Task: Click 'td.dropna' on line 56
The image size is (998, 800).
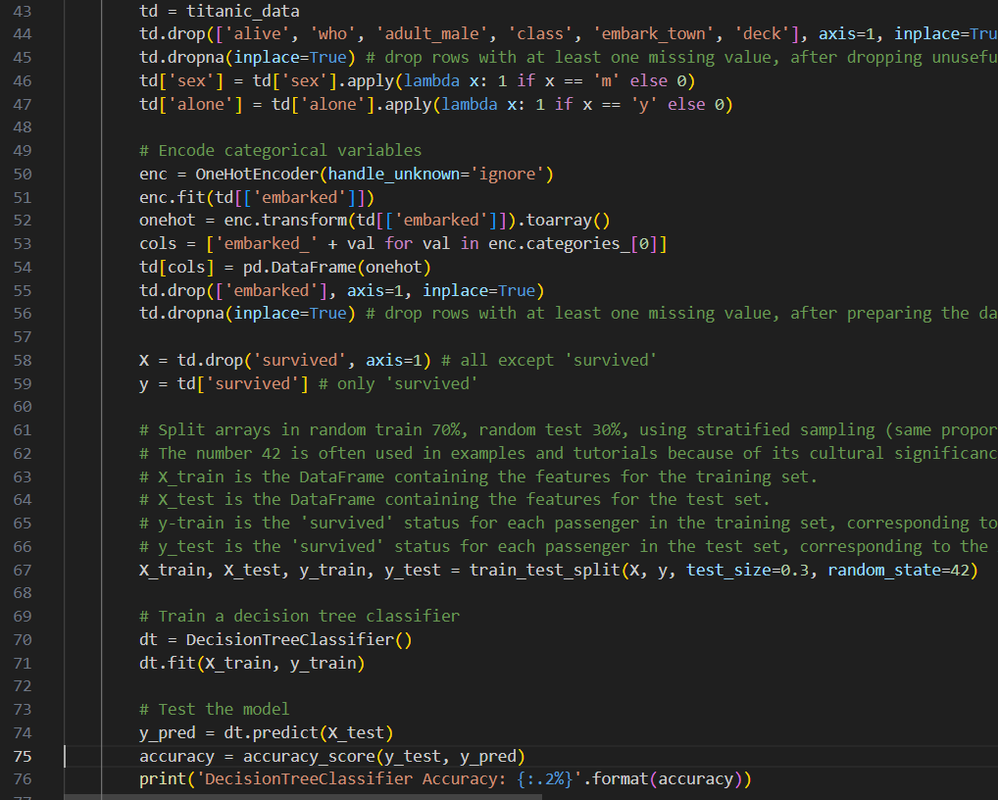Action: (181, 313)
